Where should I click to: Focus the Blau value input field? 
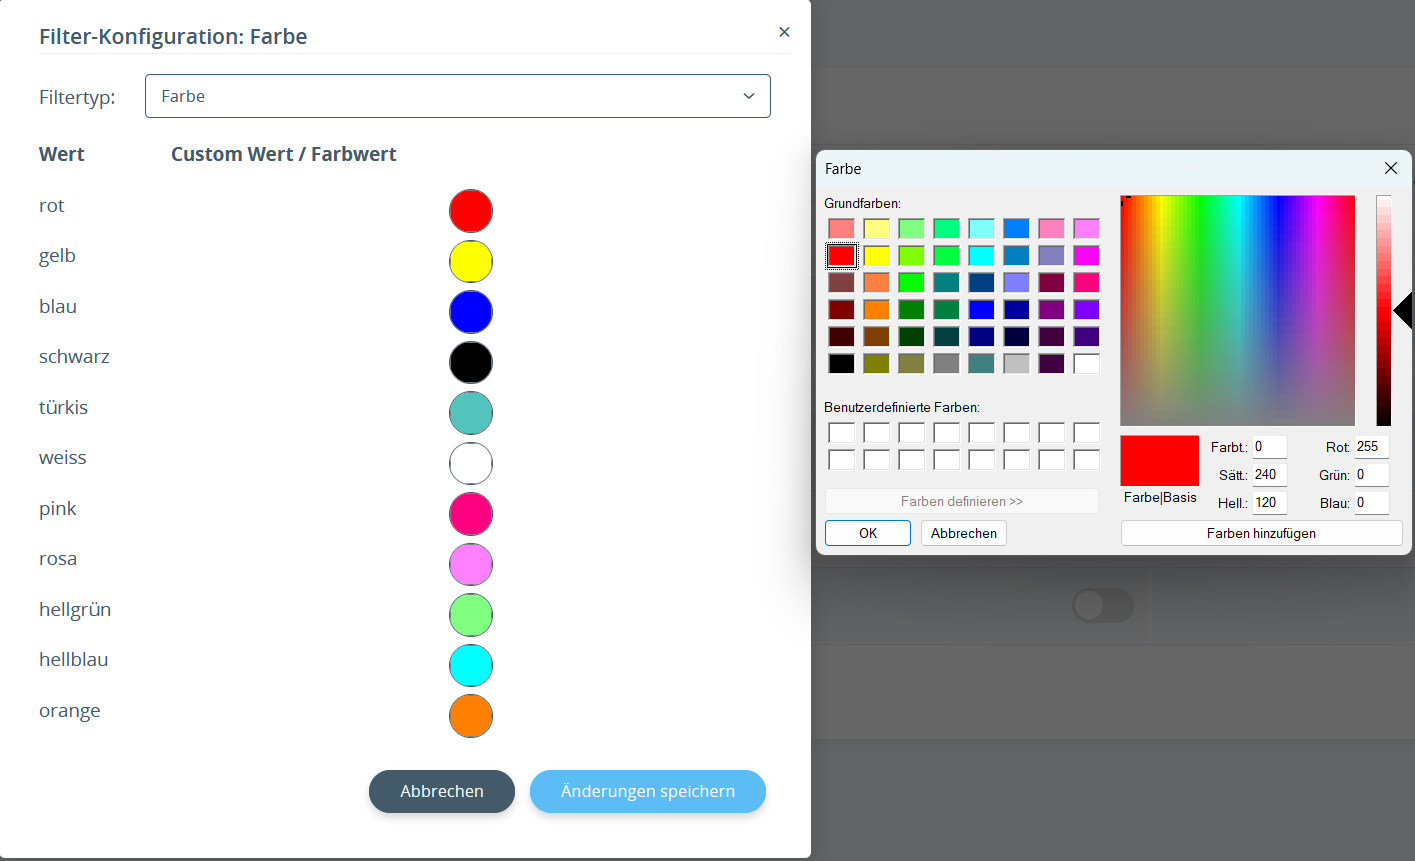[x=1372, y=503]
